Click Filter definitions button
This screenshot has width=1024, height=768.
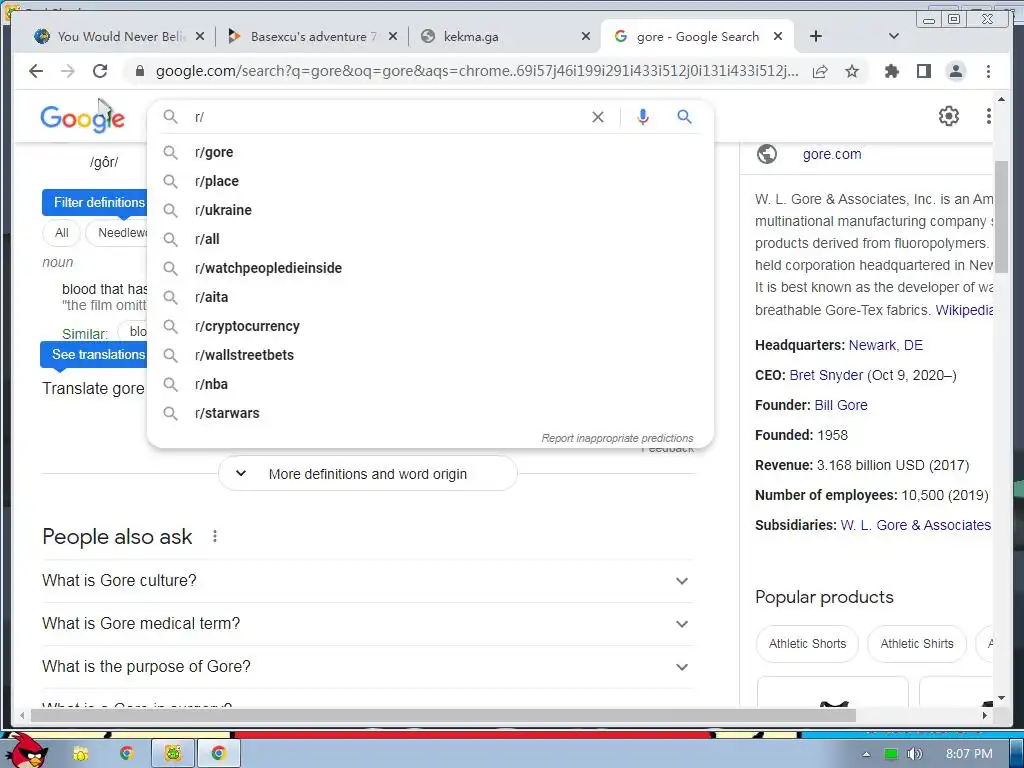95,202
